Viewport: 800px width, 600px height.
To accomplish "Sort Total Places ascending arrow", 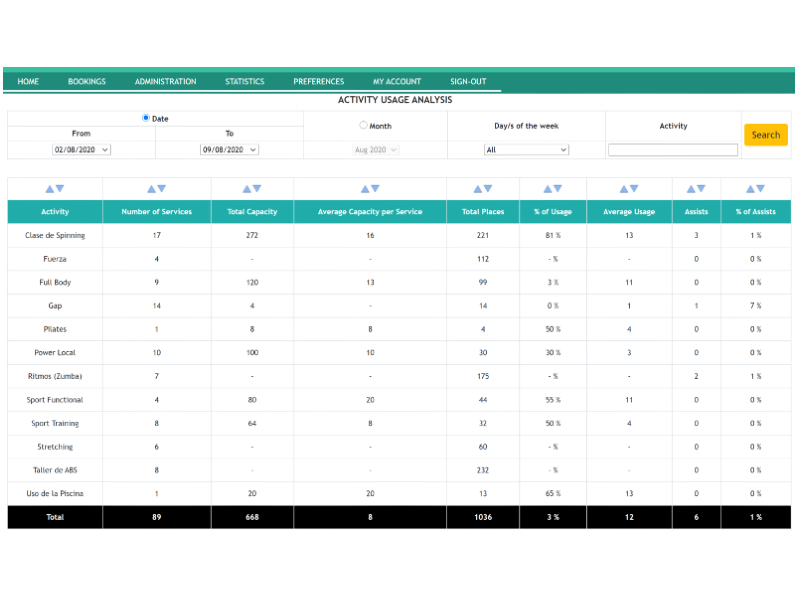I will 479,188.
